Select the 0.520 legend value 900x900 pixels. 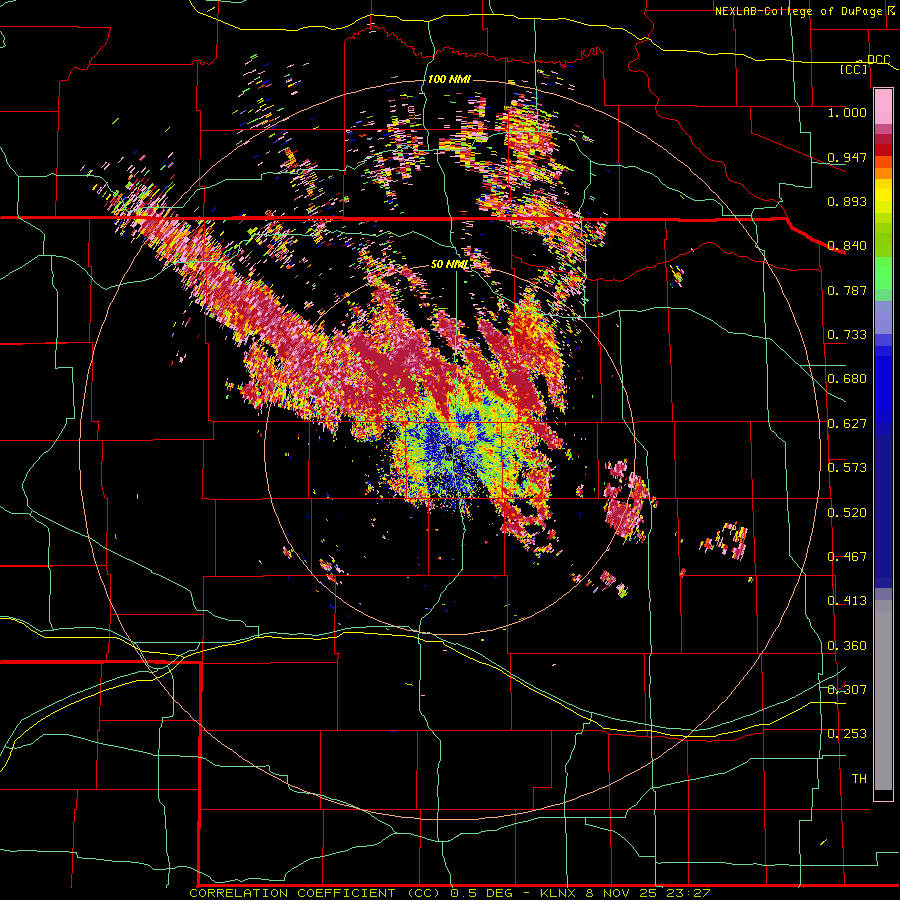pyautogui.click(x=847, y=513)
